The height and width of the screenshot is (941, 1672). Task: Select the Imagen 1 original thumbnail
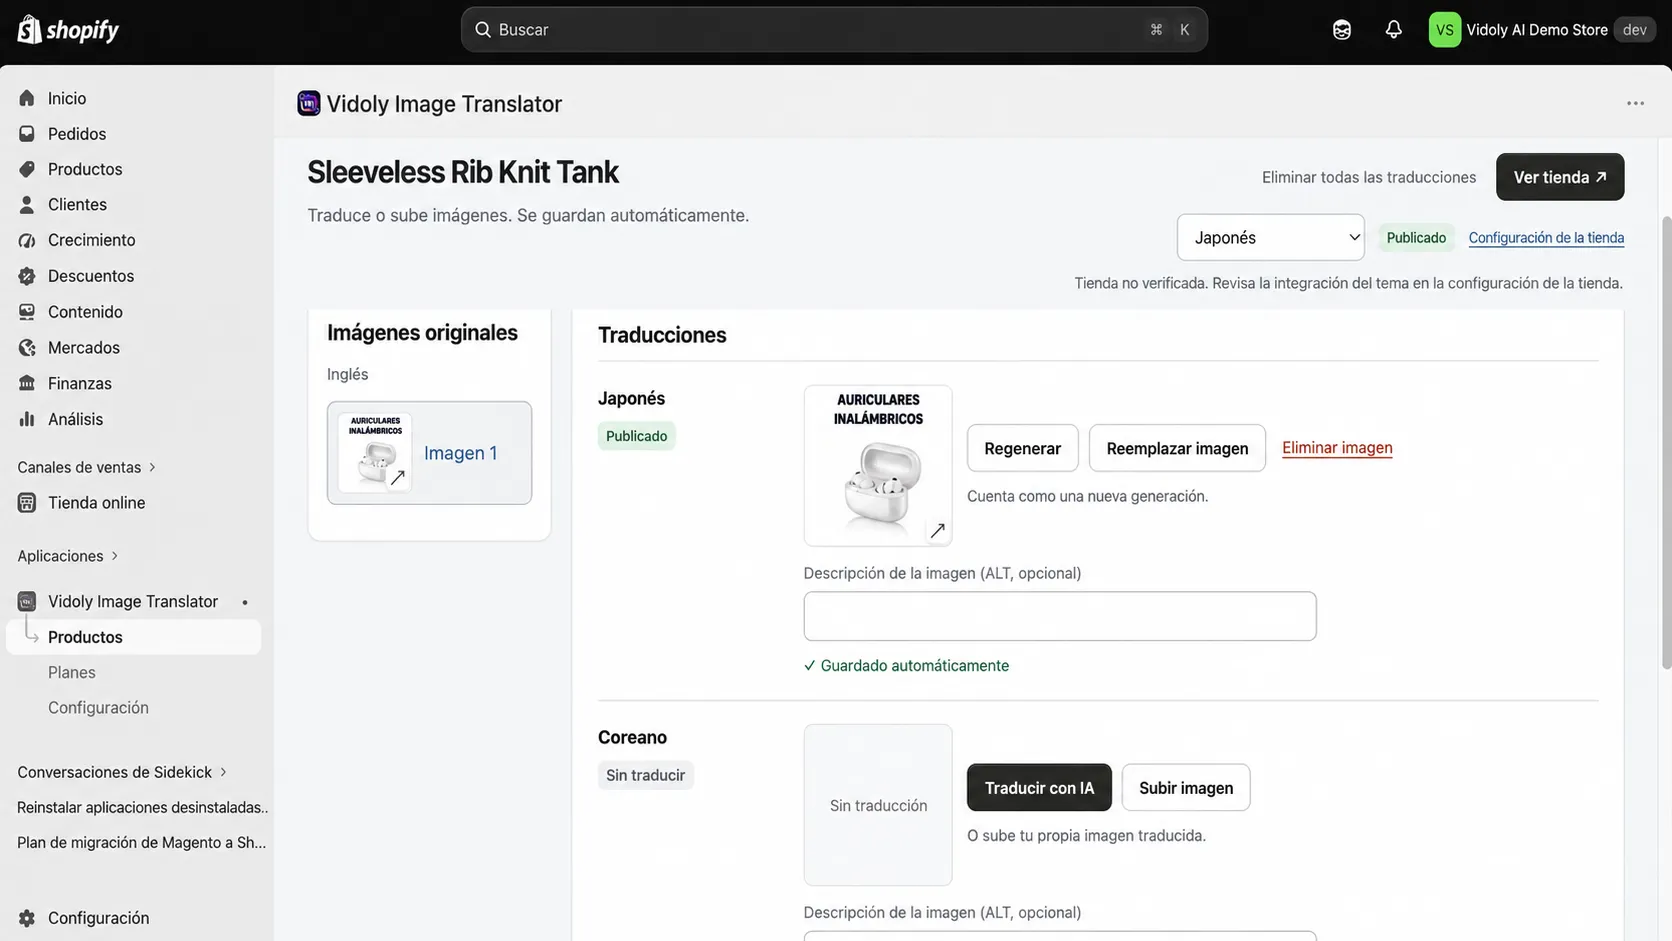coord(429,453)
